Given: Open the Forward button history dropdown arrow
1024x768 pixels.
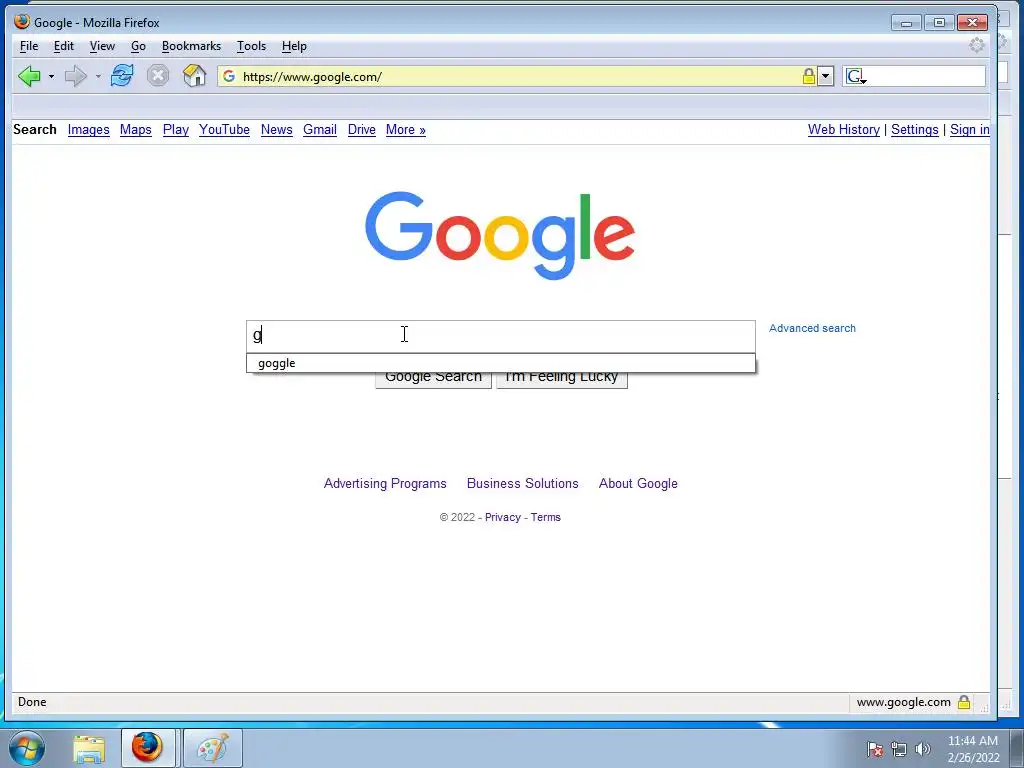Looking at the screenshot, I should point(98,76).
